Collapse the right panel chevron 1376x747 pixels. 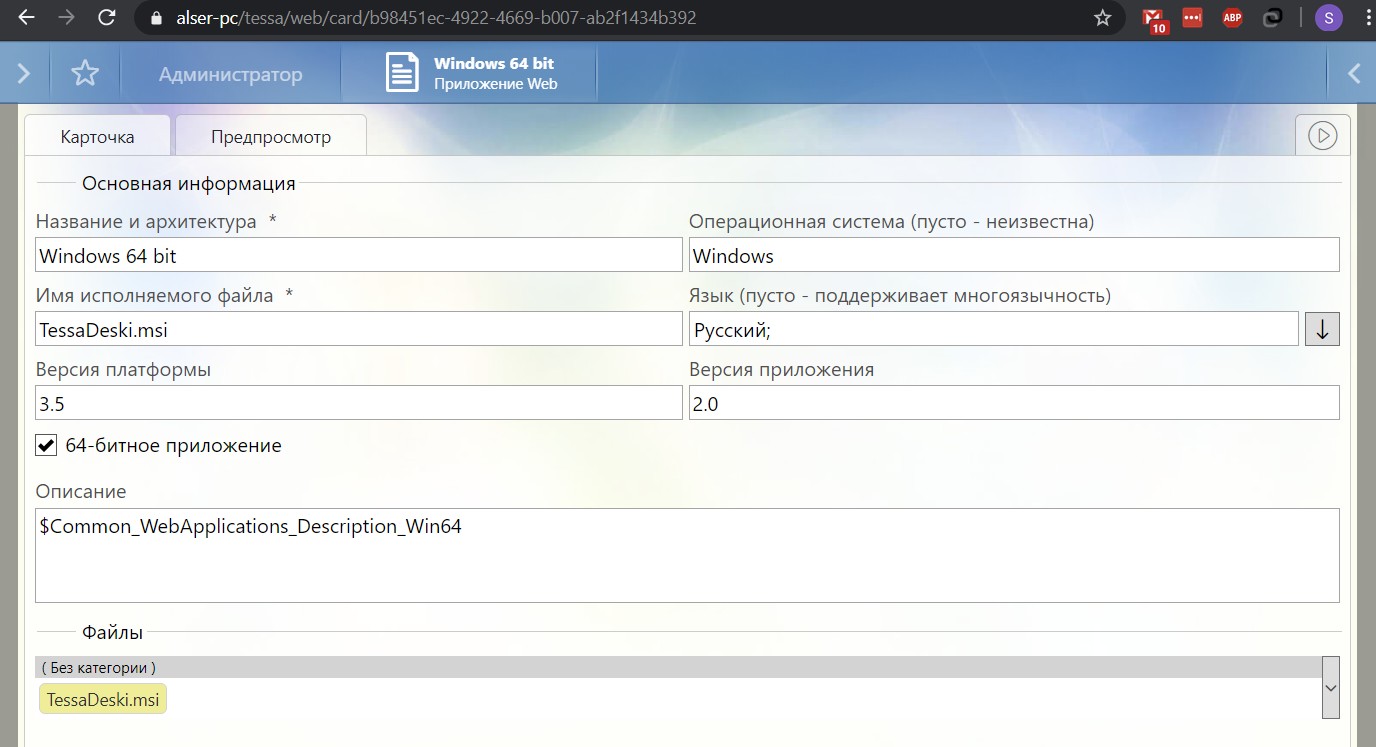pyautogui.click(x=1354, y=73)
